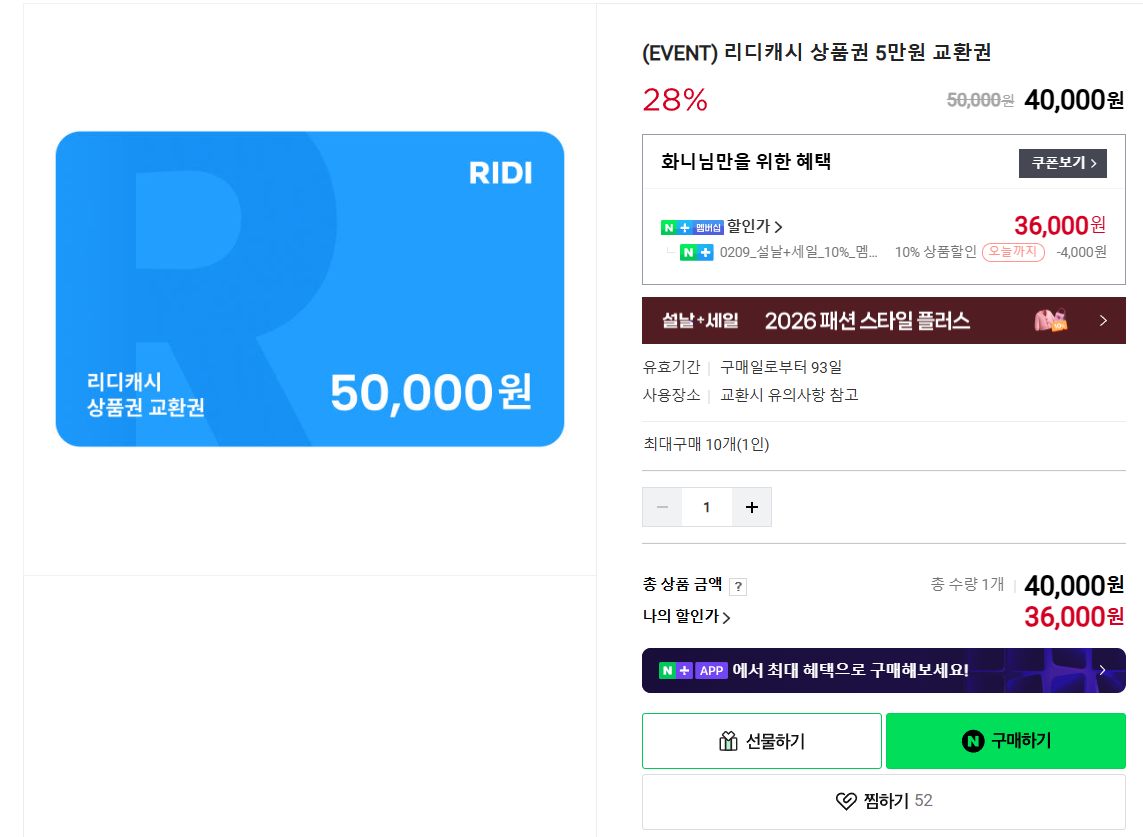Viewport: 1143px width, 837px height.
Task: Click the gift box icon on 선물하기
Action: [728, 741]
